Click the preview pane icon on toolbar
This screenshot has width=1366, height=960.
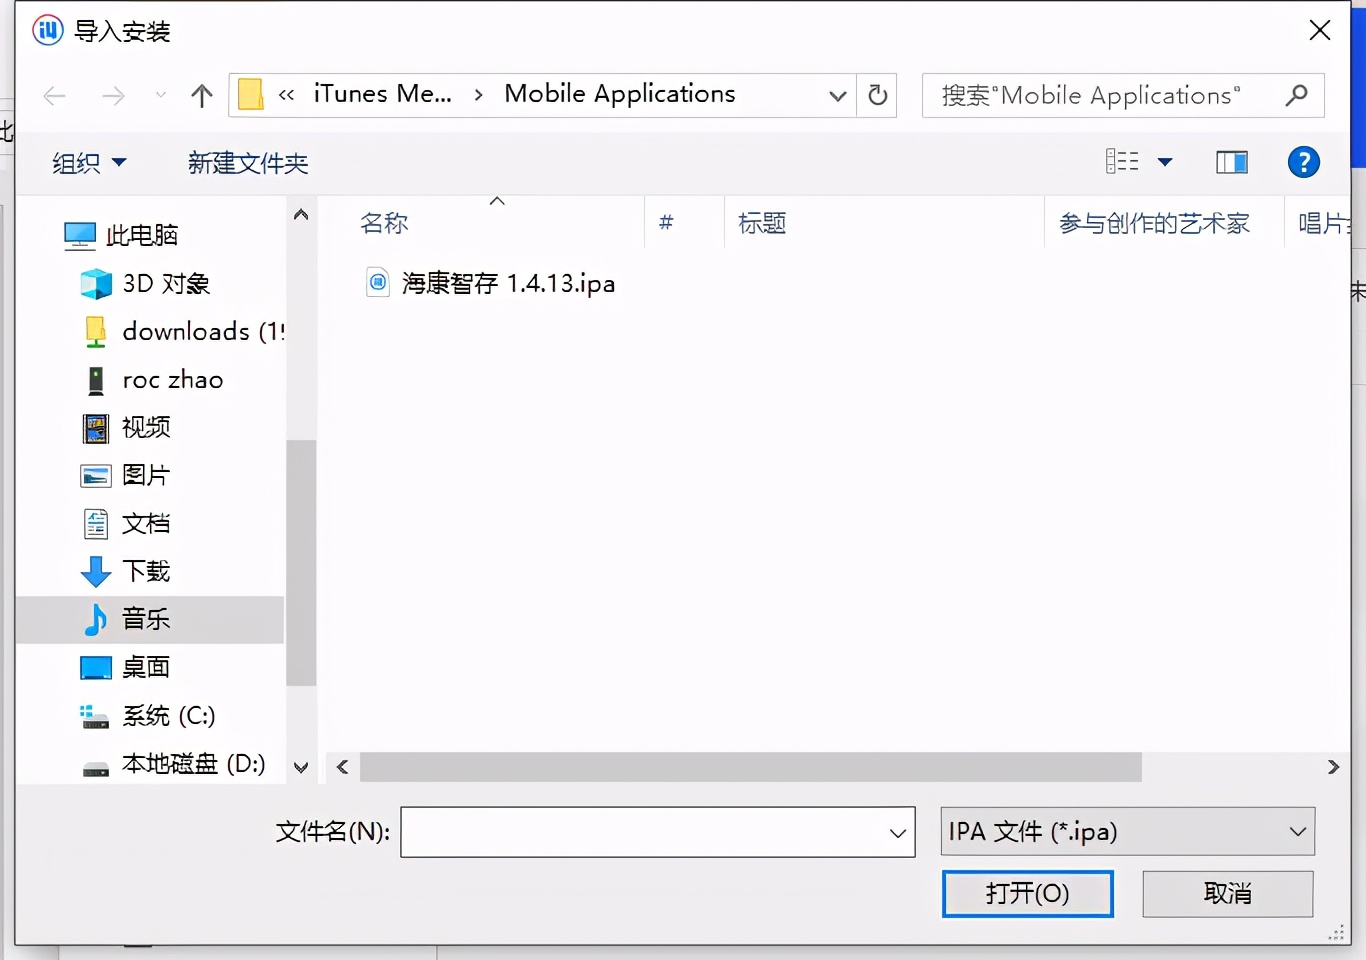click(x=1231, y=161)
